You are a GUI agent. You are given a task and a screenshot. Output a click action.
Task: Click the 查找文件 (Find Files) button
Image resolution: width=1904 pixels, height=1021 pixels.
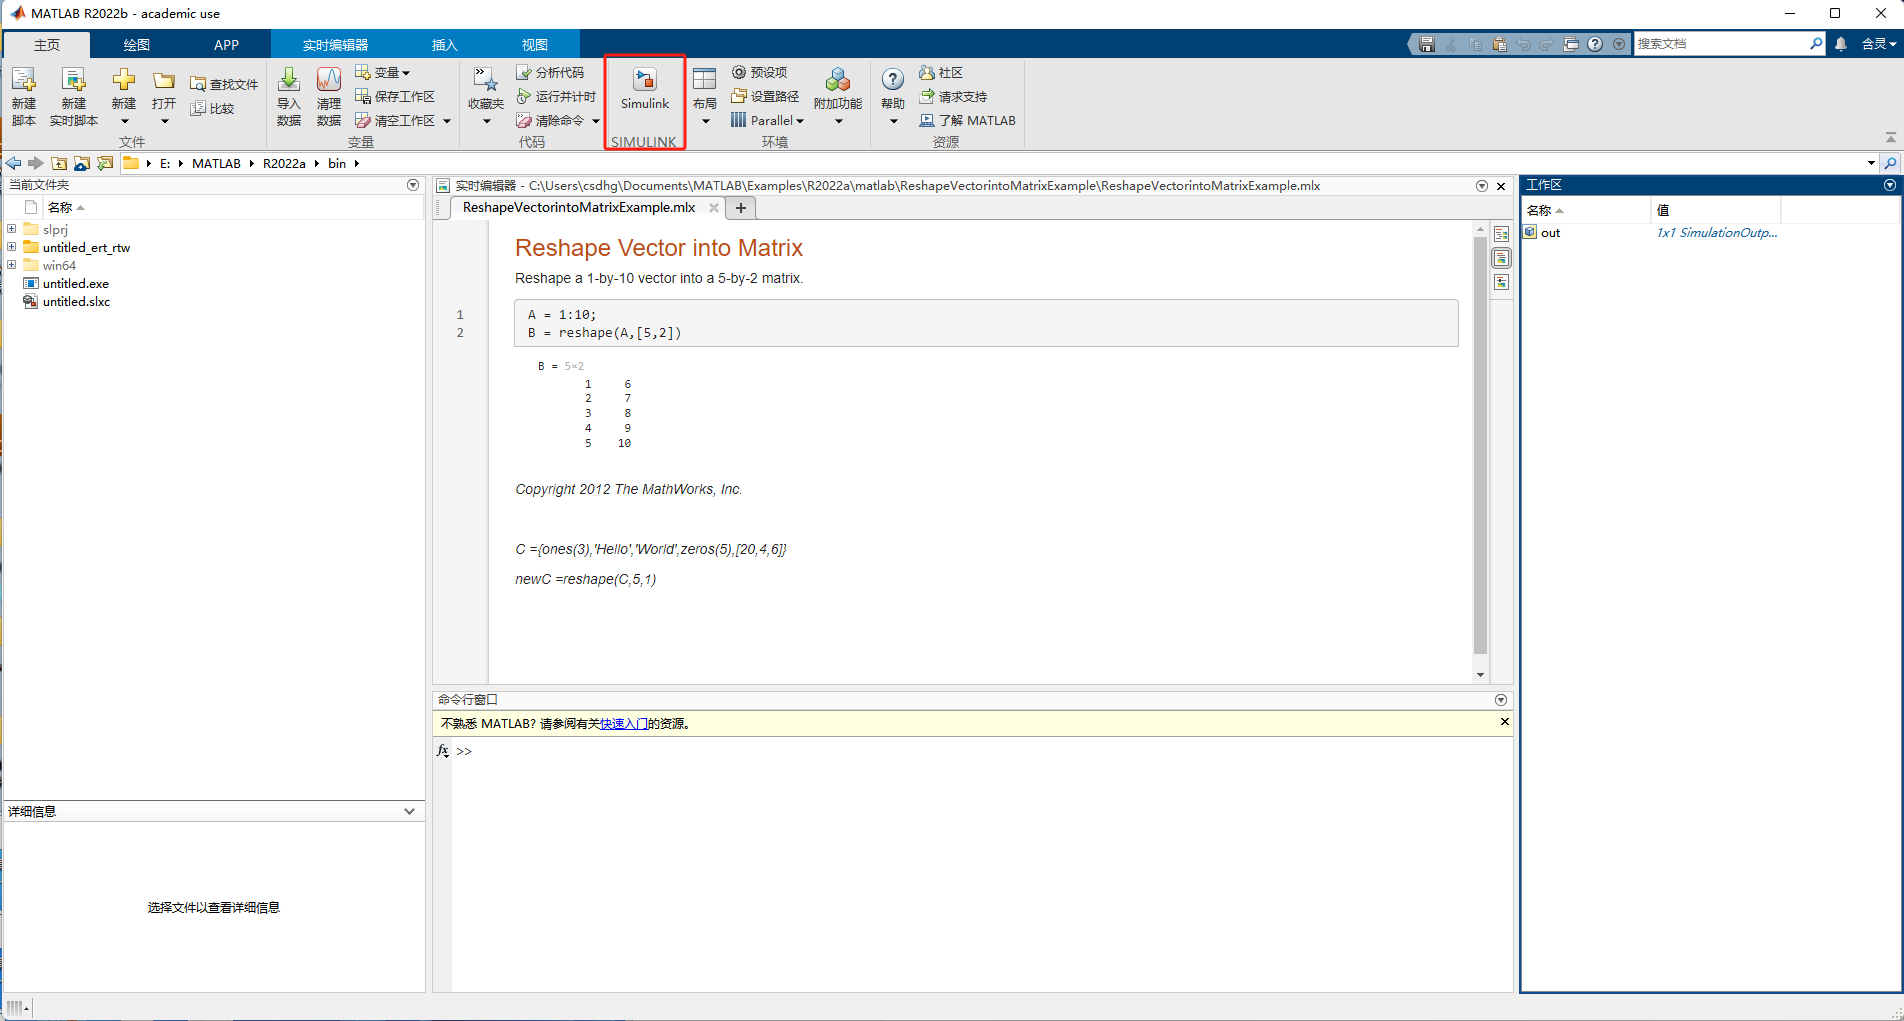[x=224, y=84]
